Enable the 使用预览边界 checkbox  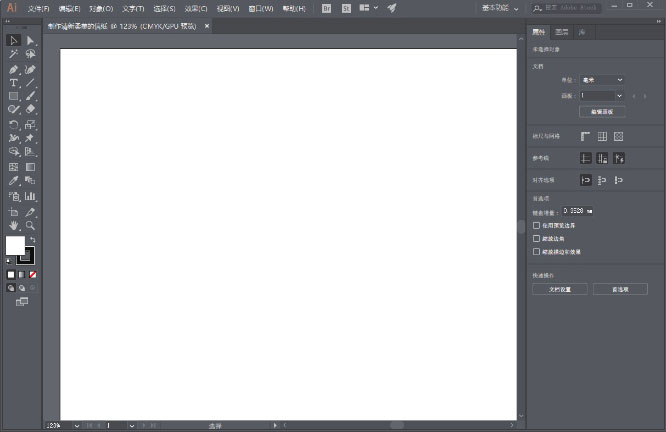tap(537, 226)
